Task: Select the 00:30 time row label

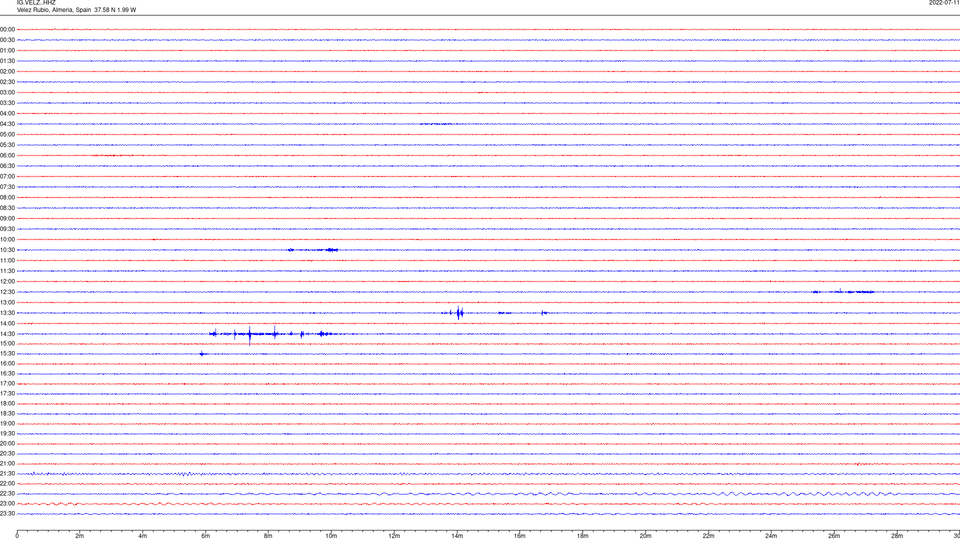Action: click(x=7, y=40)
